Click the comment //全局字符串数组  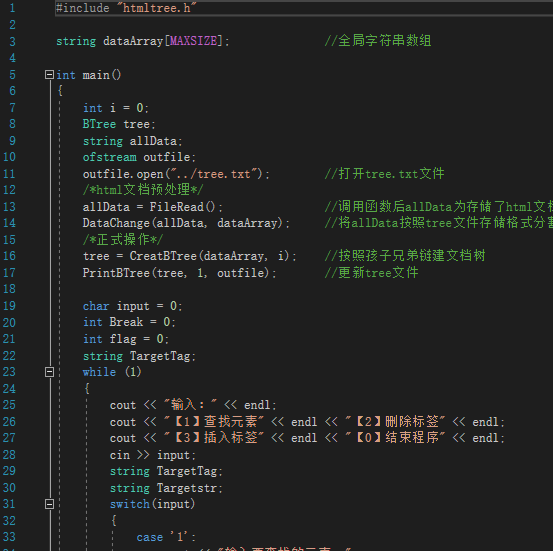[x=378, y=41]
